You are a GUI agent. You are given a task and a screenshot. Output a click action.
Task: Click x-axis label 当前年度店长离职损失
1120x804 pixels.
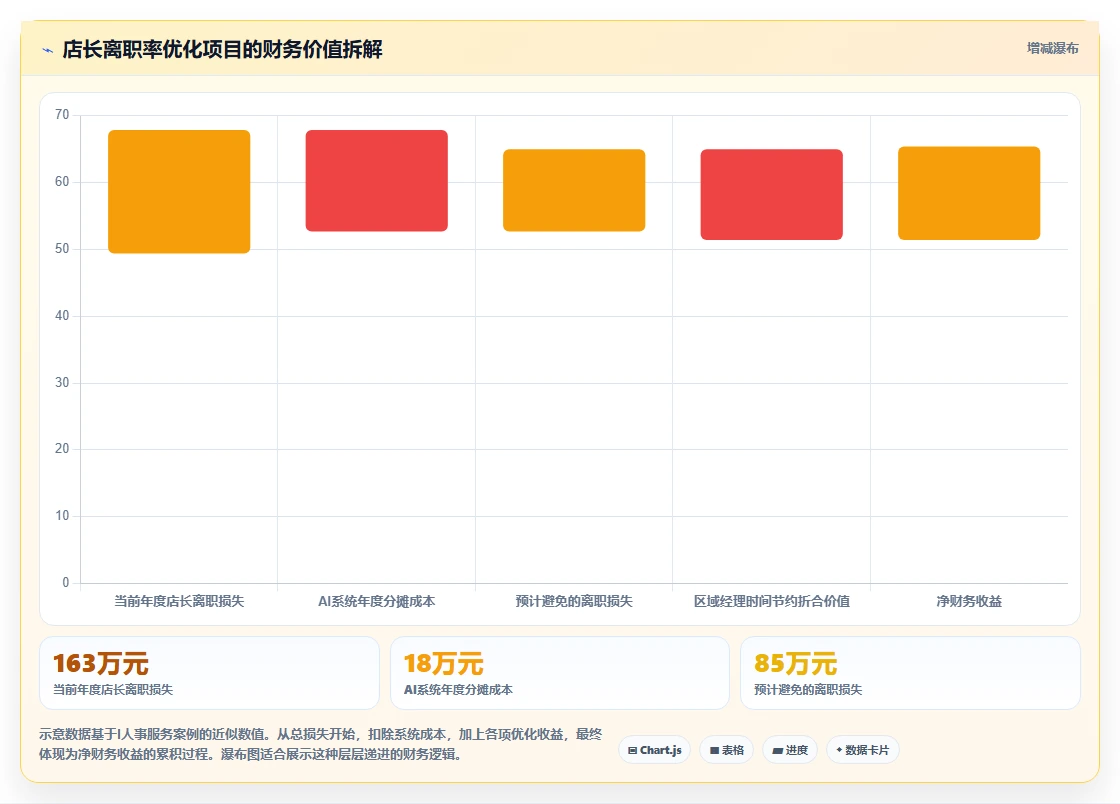(179, 601)
